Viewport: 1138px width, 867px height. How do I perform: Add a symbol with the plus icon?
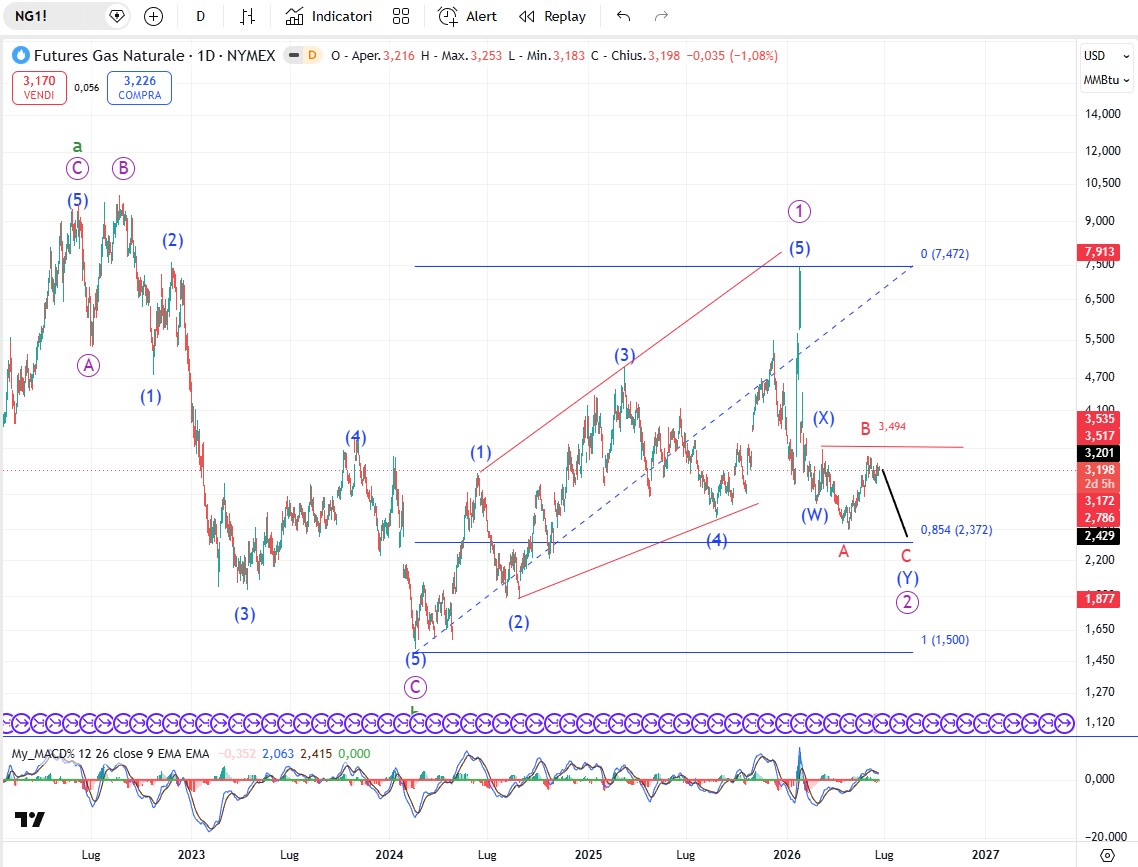click(153, 16)
